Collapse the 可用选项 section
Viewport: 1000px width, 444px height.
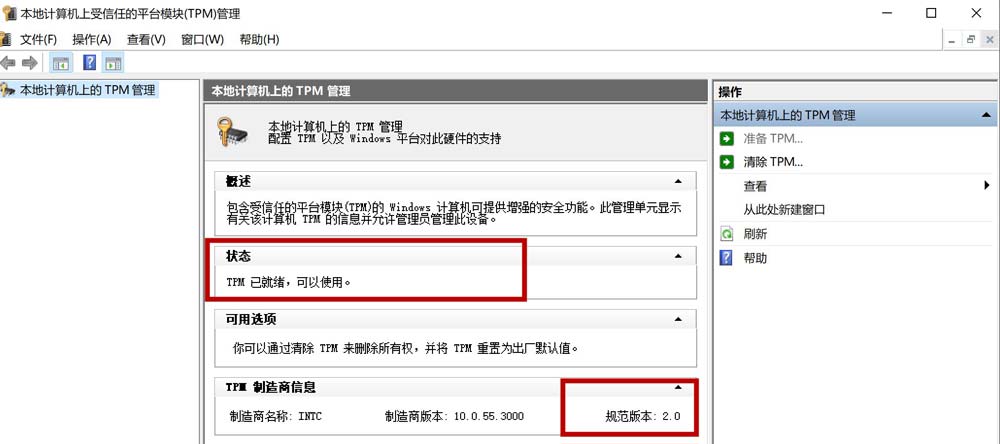[x=678, y=319]
